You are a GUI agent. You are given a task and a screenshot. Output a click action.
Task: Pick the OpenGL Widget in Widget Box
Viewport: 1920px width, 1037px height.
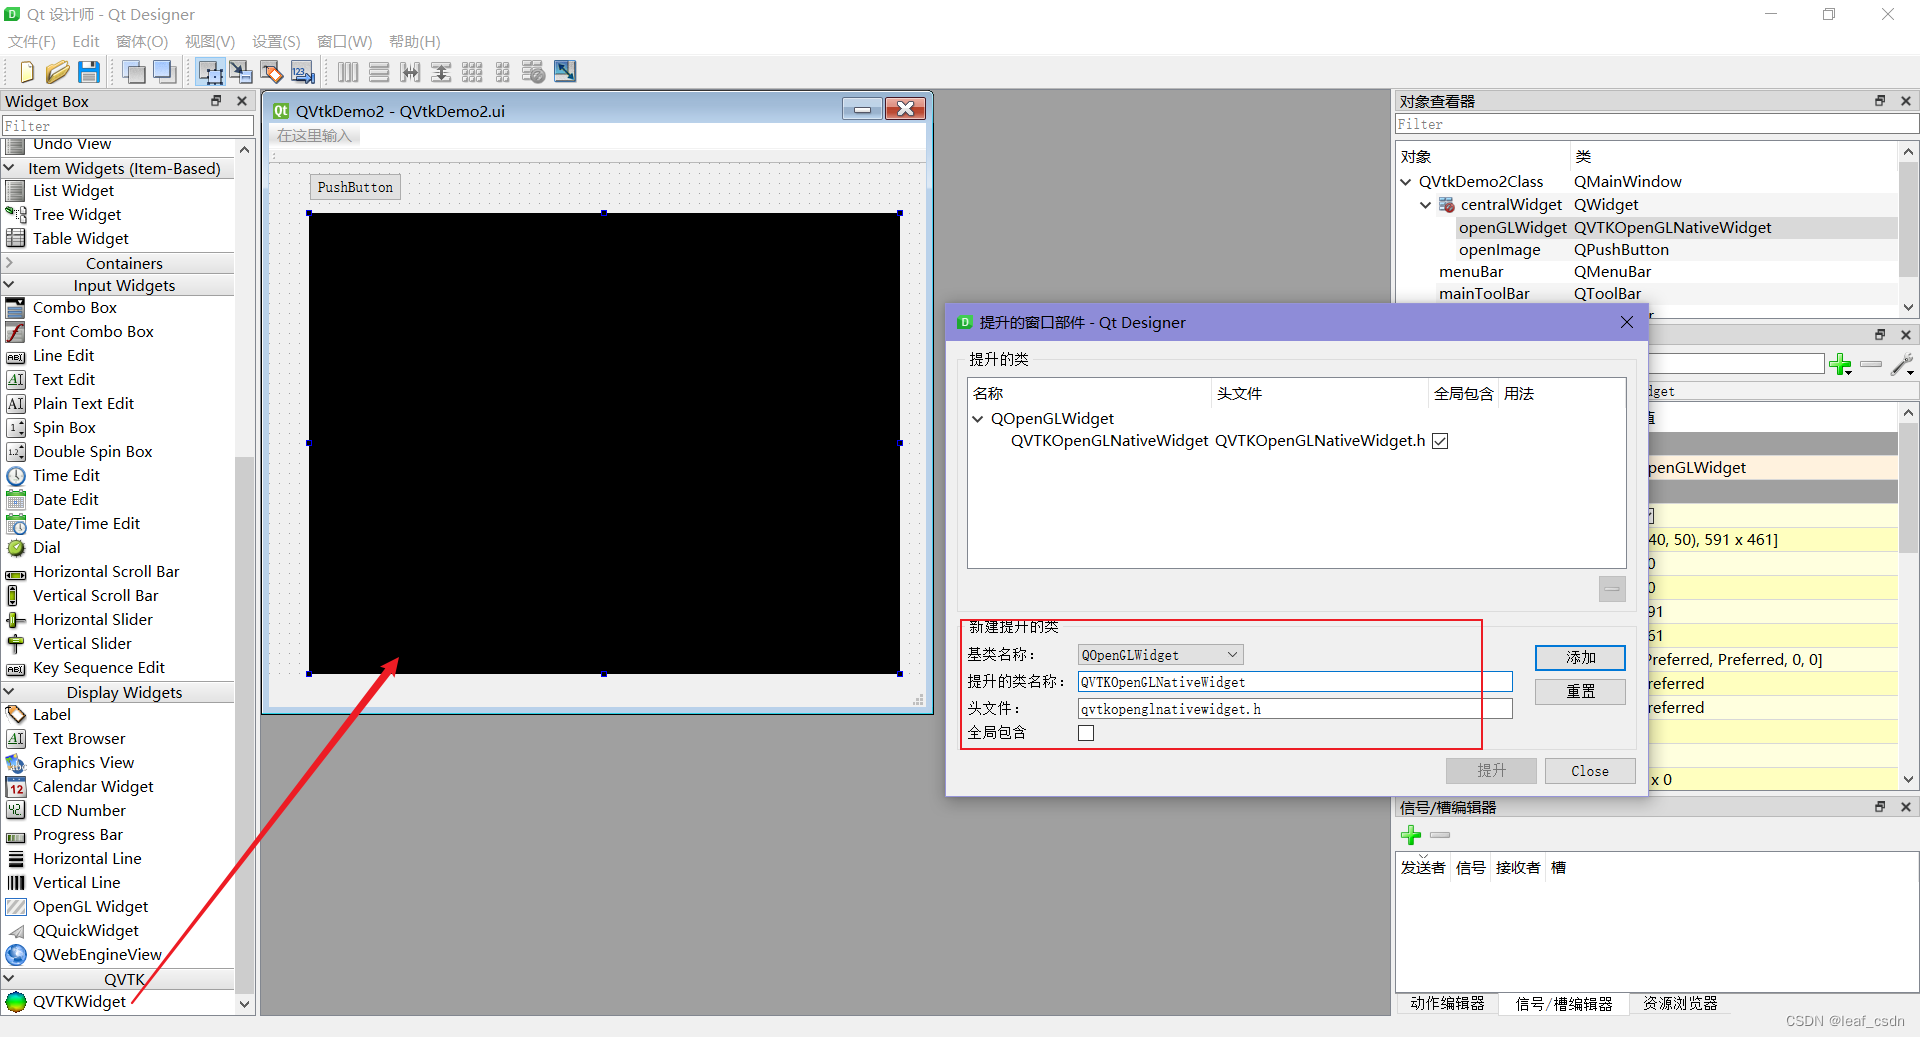pos(90,906)
